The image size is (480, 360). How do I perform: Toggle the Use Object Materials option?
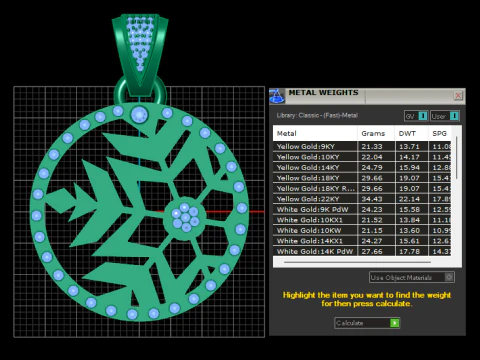412,277
